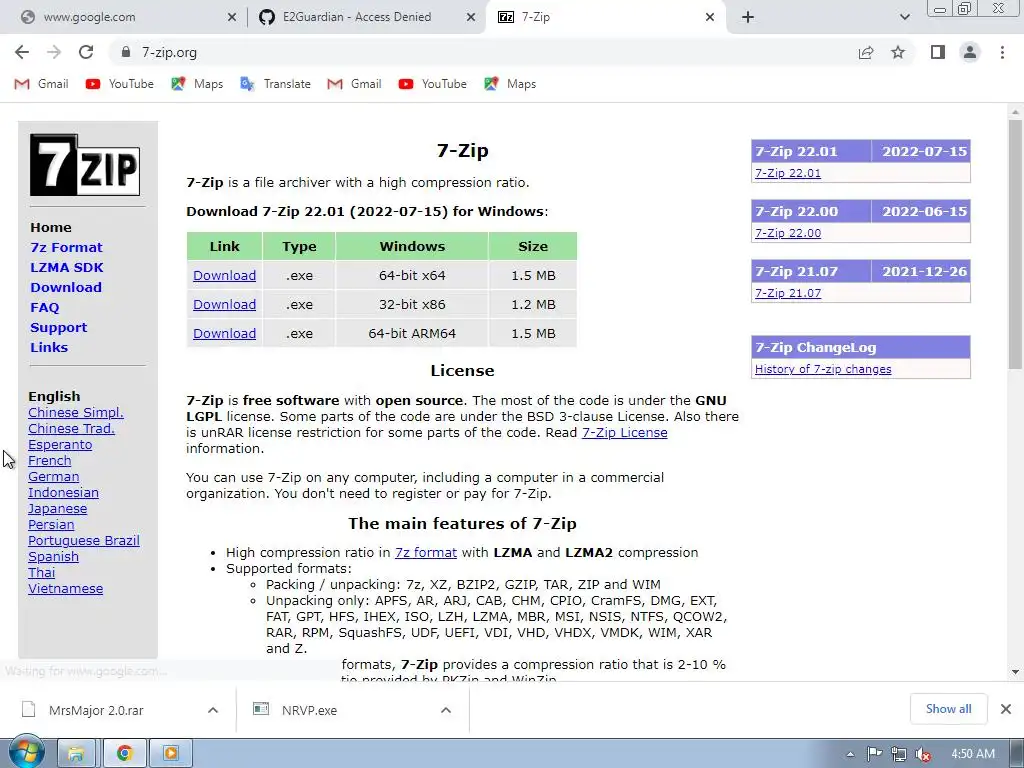
Task: Open the Chrome profile avatar
Action: [x=970, y=52]
